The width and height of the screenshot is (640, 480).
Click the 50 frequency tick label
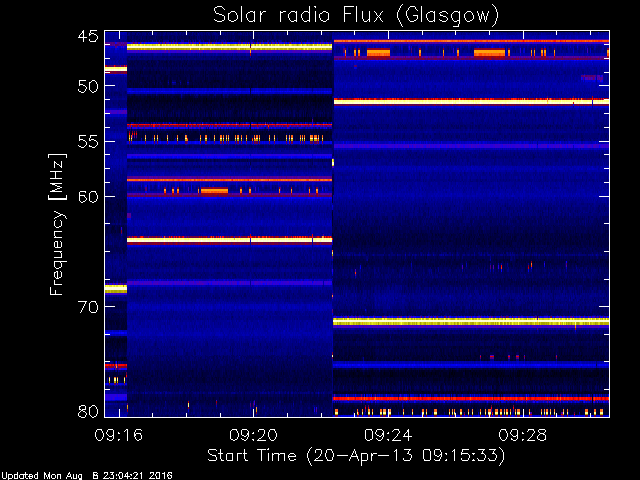click(88, 86)
